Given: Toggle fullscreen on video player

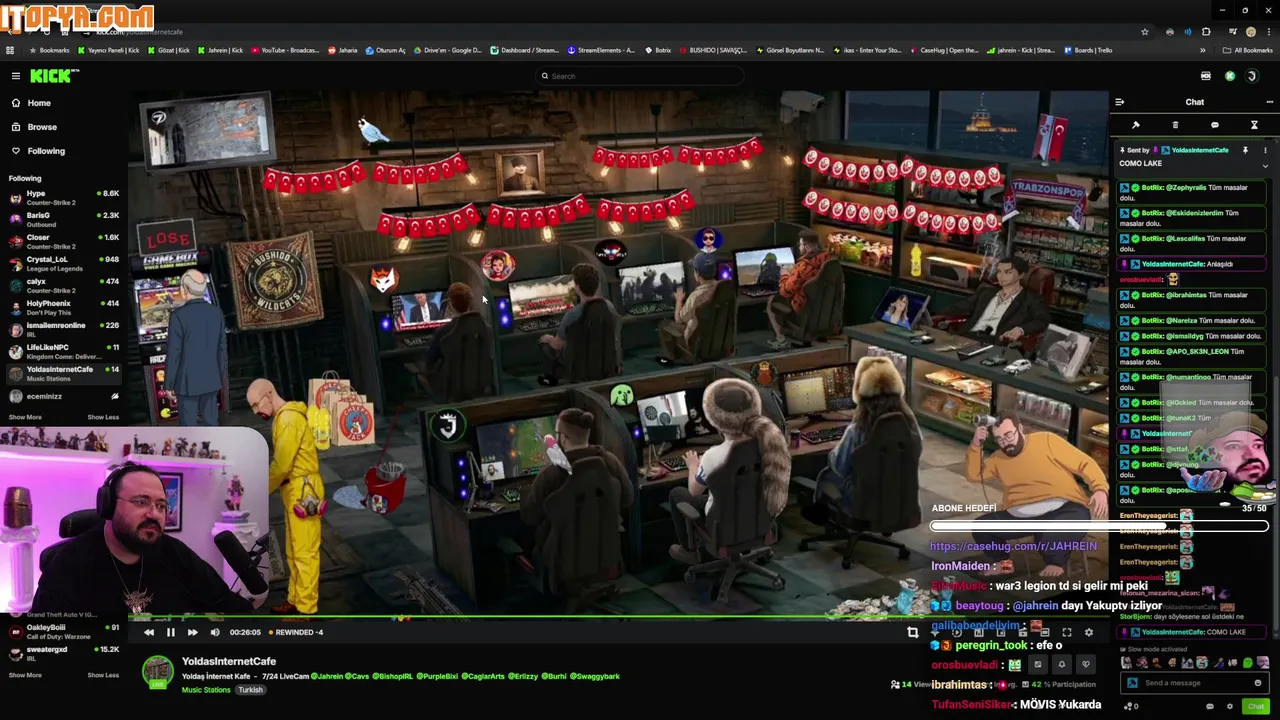Looking at the screenshot, I should pyautogui.click(x=1067, y=632).
